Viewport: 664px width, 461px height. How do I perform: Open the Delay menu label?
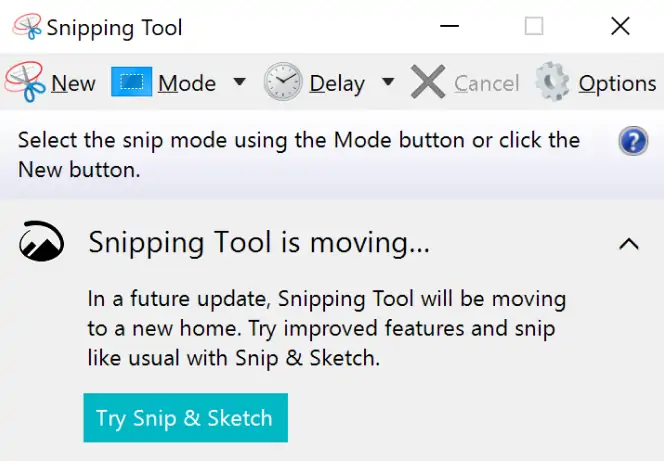click(337, 85)
